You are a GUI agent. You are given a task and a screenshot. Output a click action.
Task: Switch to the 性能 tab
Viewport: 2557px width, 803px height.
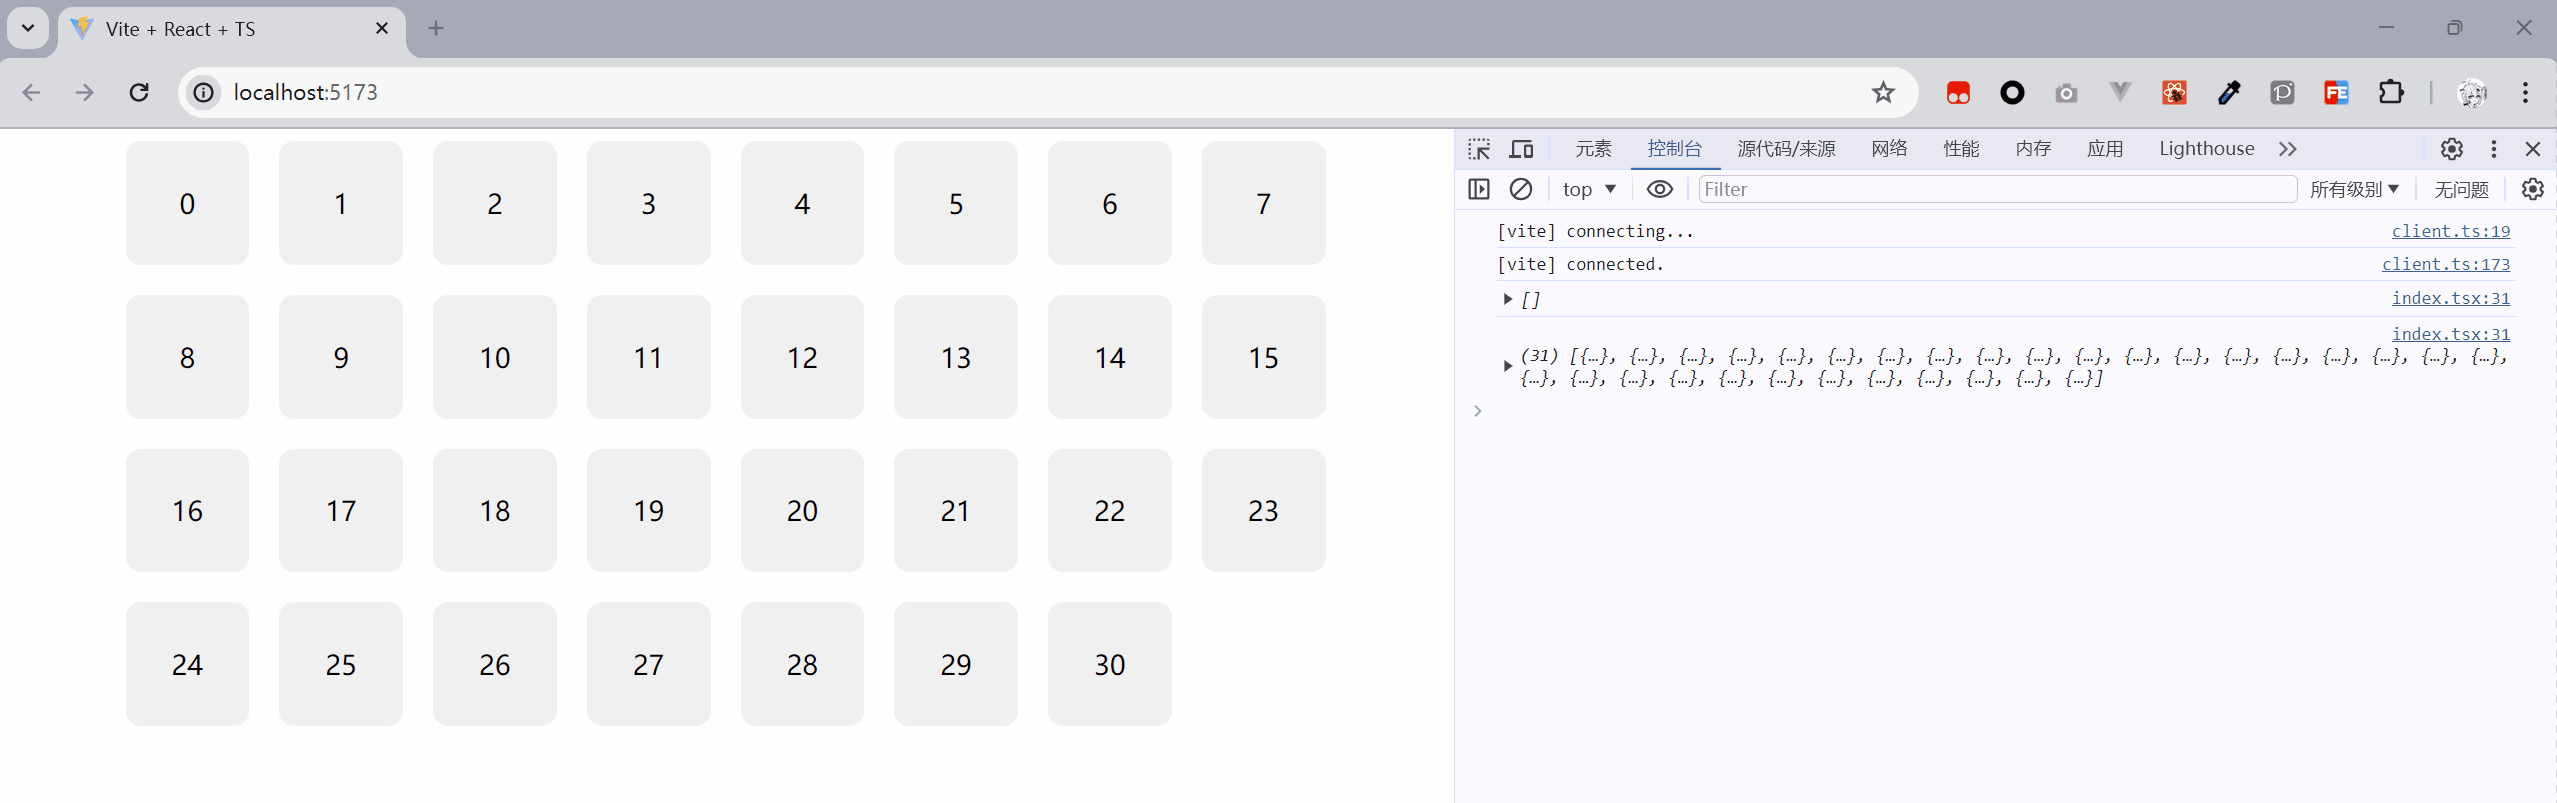[x=1961, y=149]
